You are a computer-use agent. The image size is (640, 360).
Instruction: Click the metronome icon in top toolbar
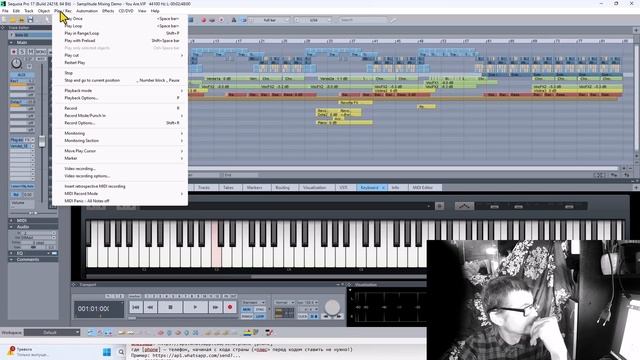[x=234, y=20]
